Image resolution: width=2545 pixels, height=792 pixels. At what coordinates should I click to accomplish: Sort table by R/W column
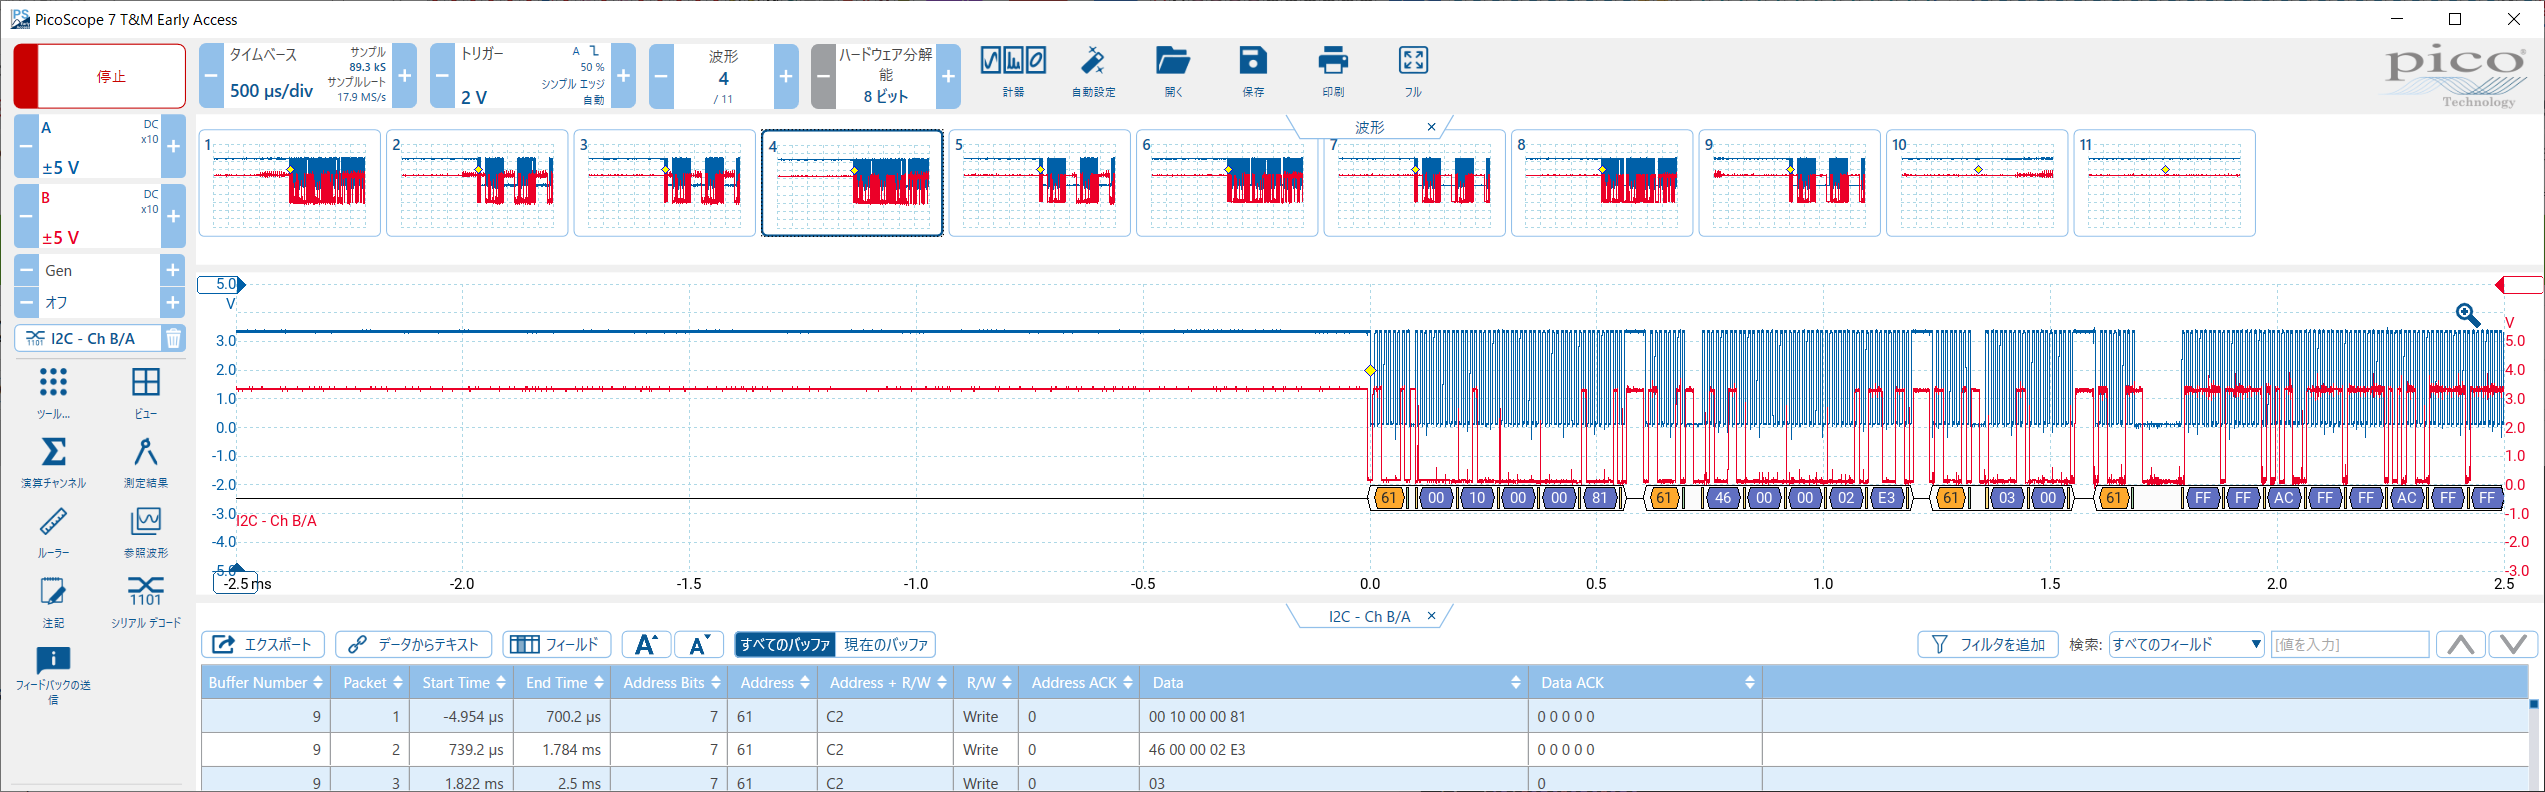[x=988, y=683]
